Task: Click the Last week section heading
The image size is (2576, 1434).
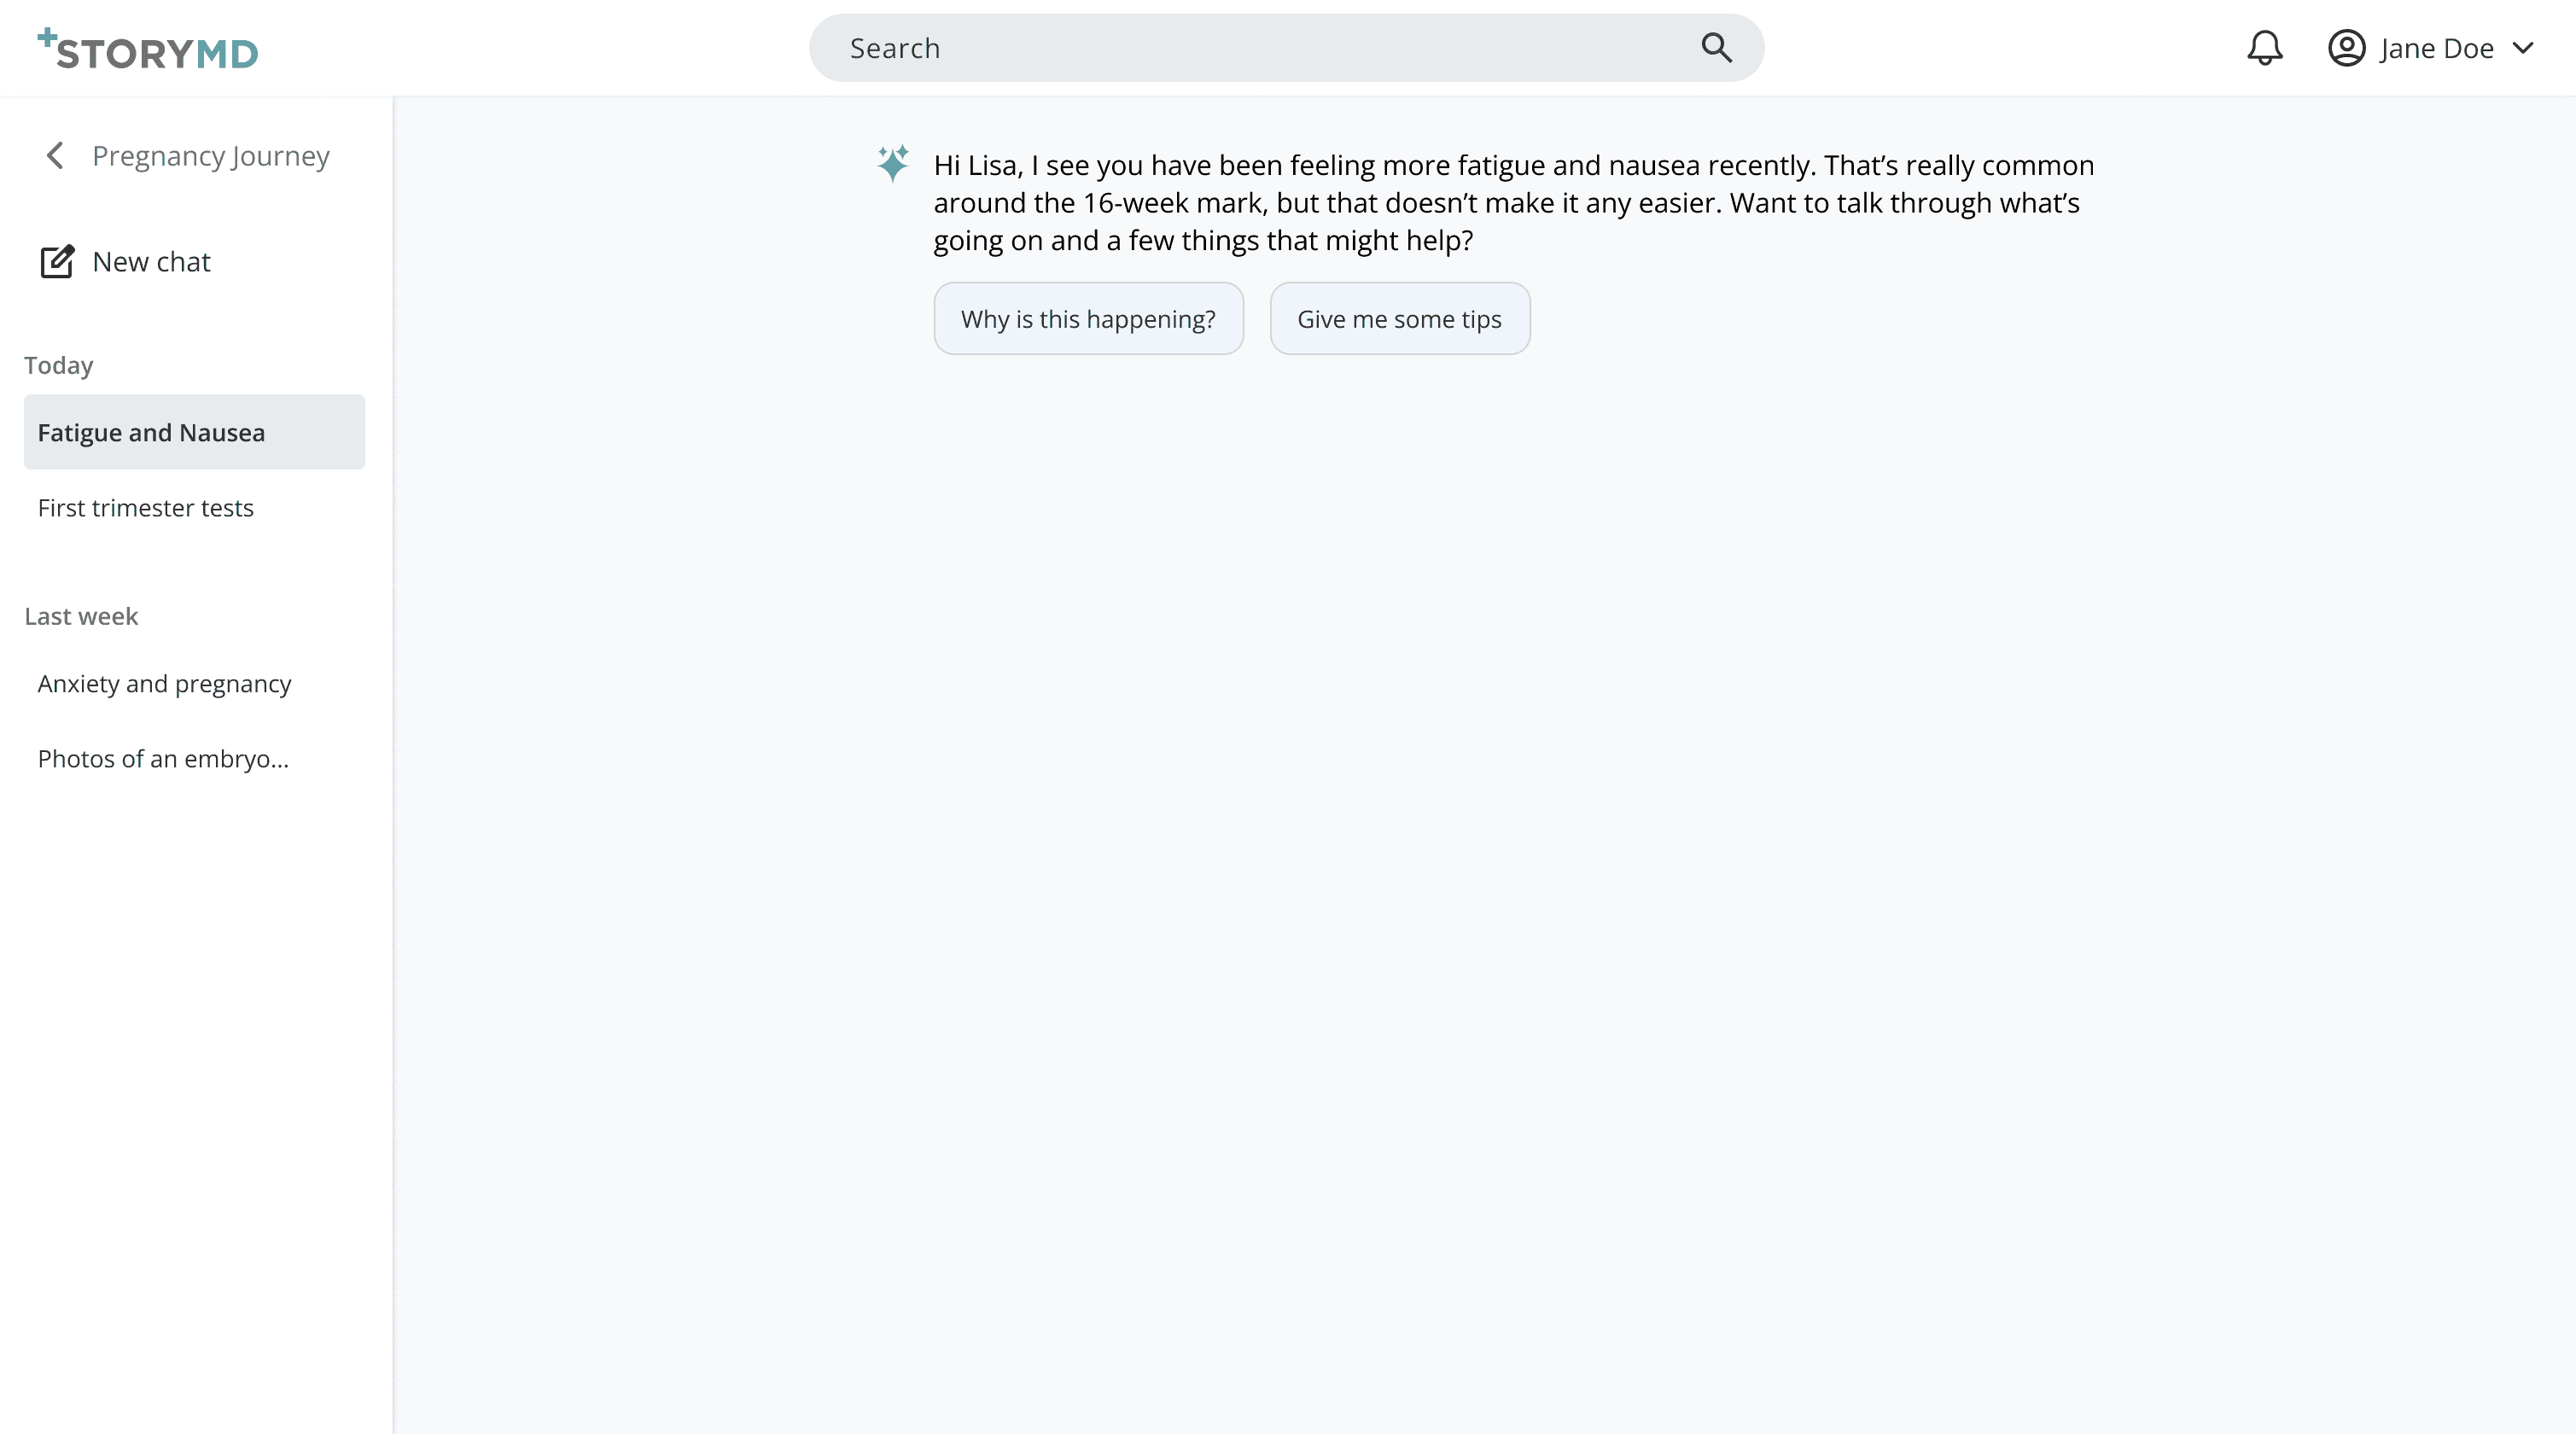Action: coord(81,616)
